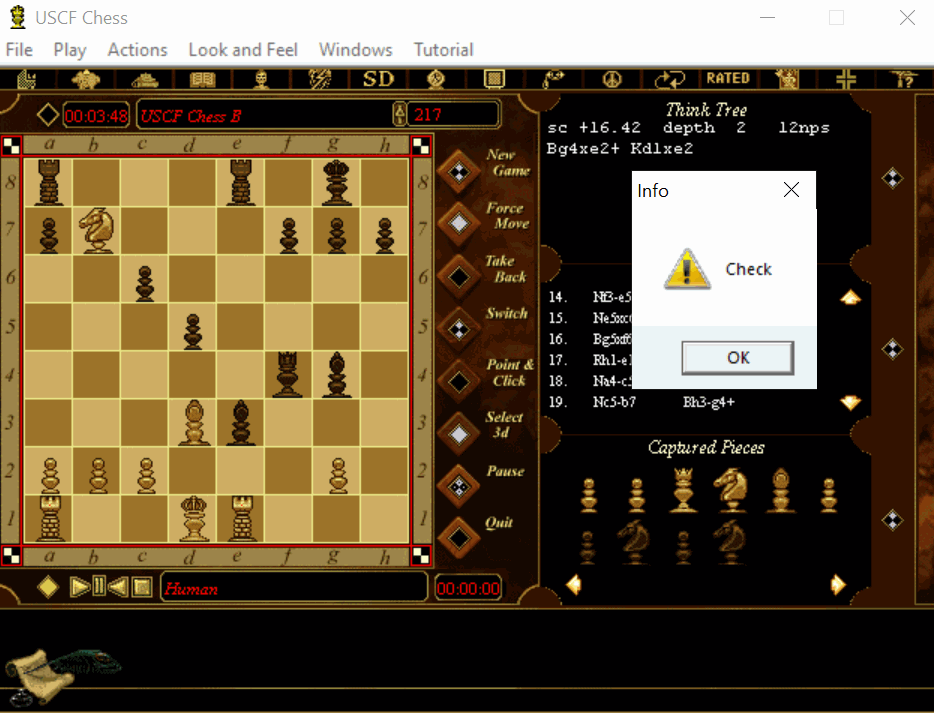The height and width of the screenshot is (713, 934).
Task: Open the File menu
Action: pos(19,49)
